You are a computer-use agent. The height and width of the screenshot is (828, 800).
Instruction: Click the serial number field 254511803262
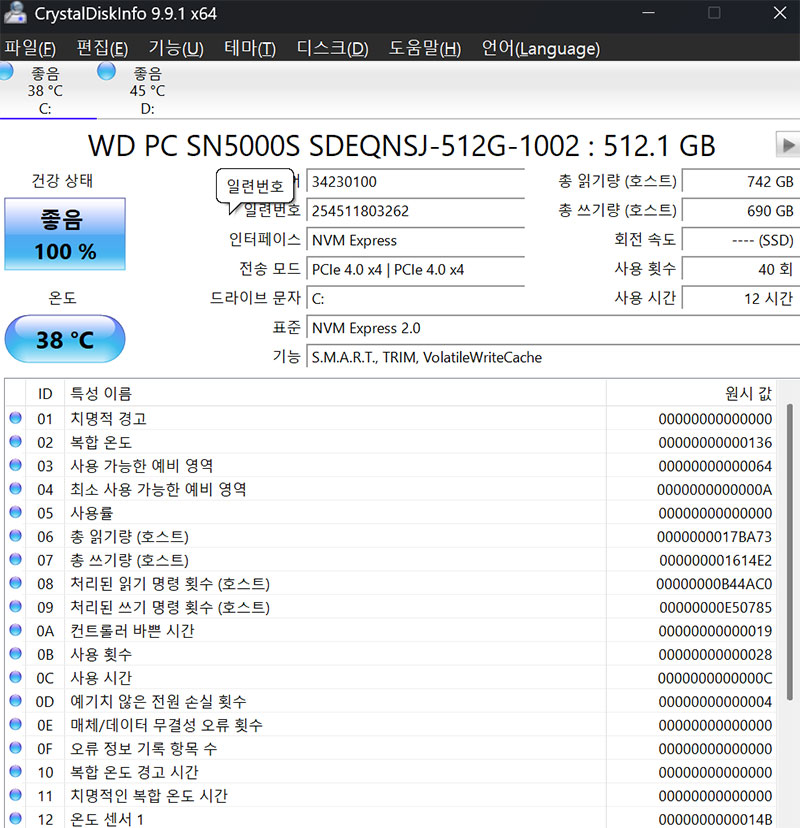(x=416, y=211)
